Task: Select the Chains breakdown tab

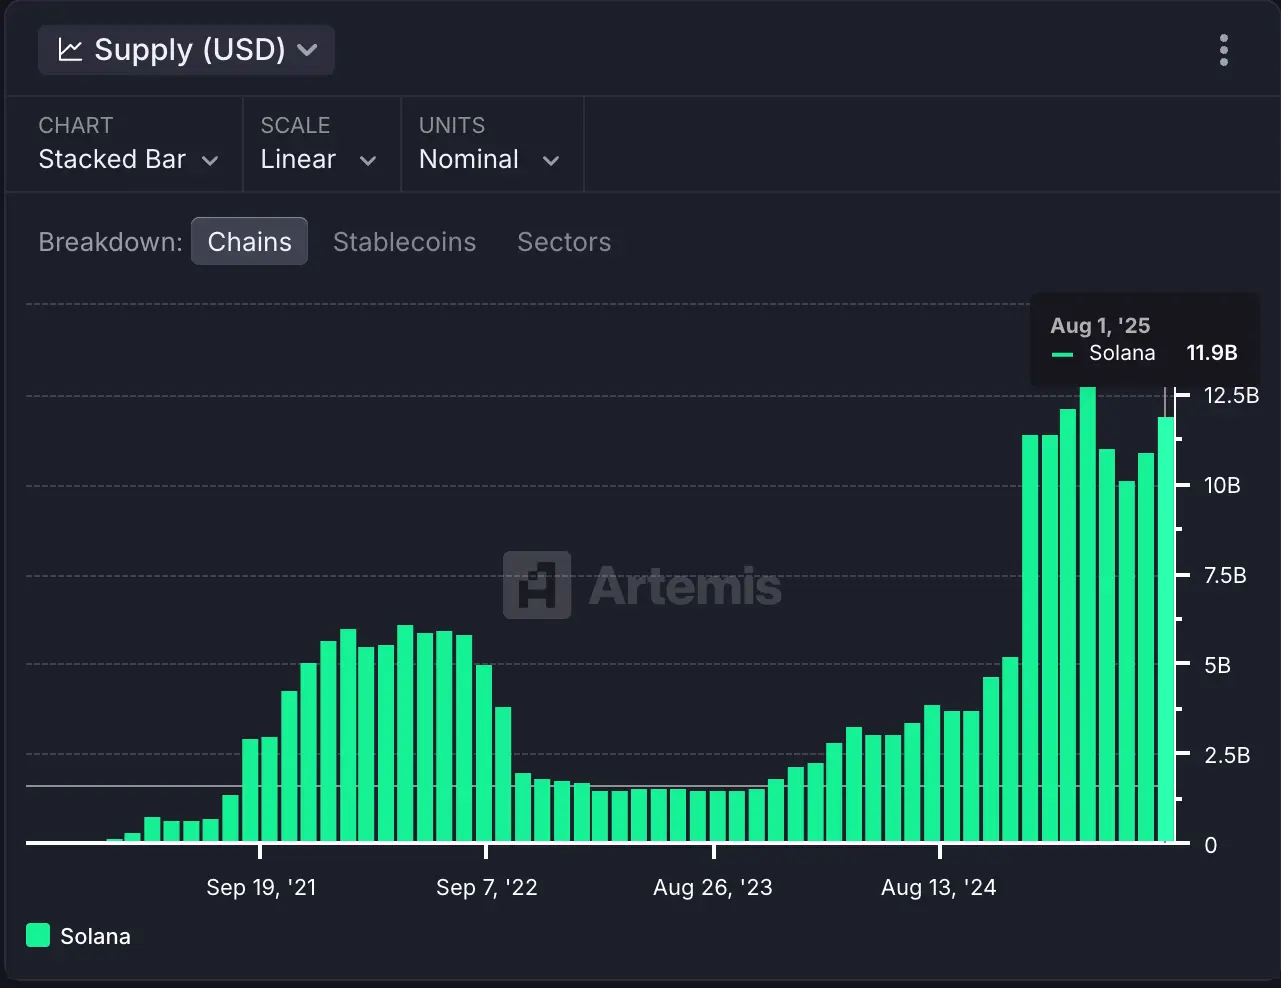Action: pos(249,240)
